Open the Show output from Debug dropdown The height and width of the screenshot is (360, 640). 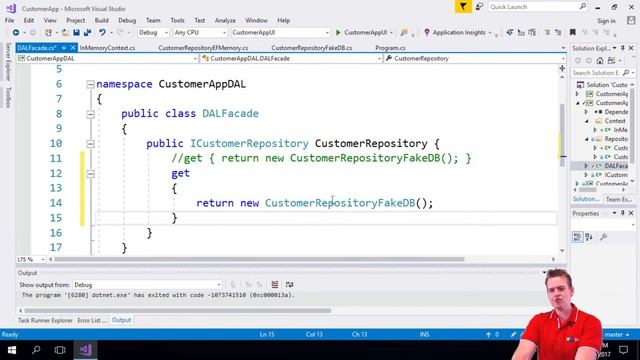tap(147, 285)
